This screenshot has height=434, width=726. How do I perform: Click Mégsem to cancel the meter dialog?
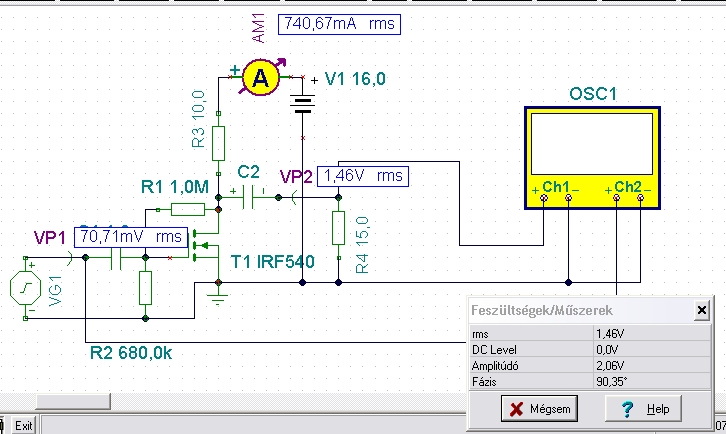539,409
